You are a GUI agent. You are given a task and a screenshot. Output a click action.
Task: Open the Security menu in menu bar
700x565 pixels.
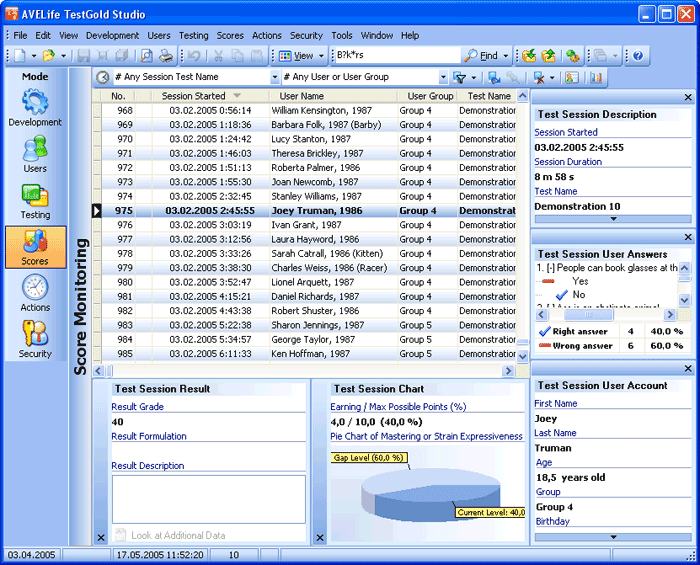306,35
